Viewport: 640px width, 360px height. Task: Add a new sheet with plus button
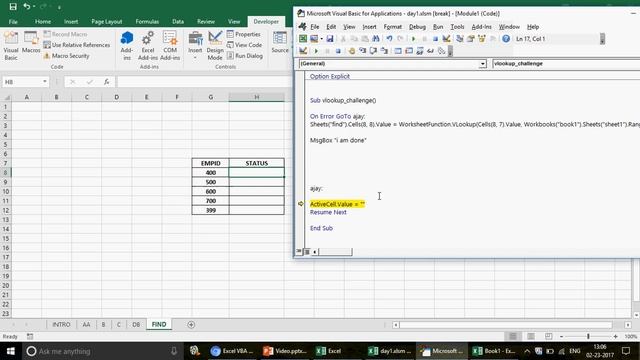click(191, 324)
